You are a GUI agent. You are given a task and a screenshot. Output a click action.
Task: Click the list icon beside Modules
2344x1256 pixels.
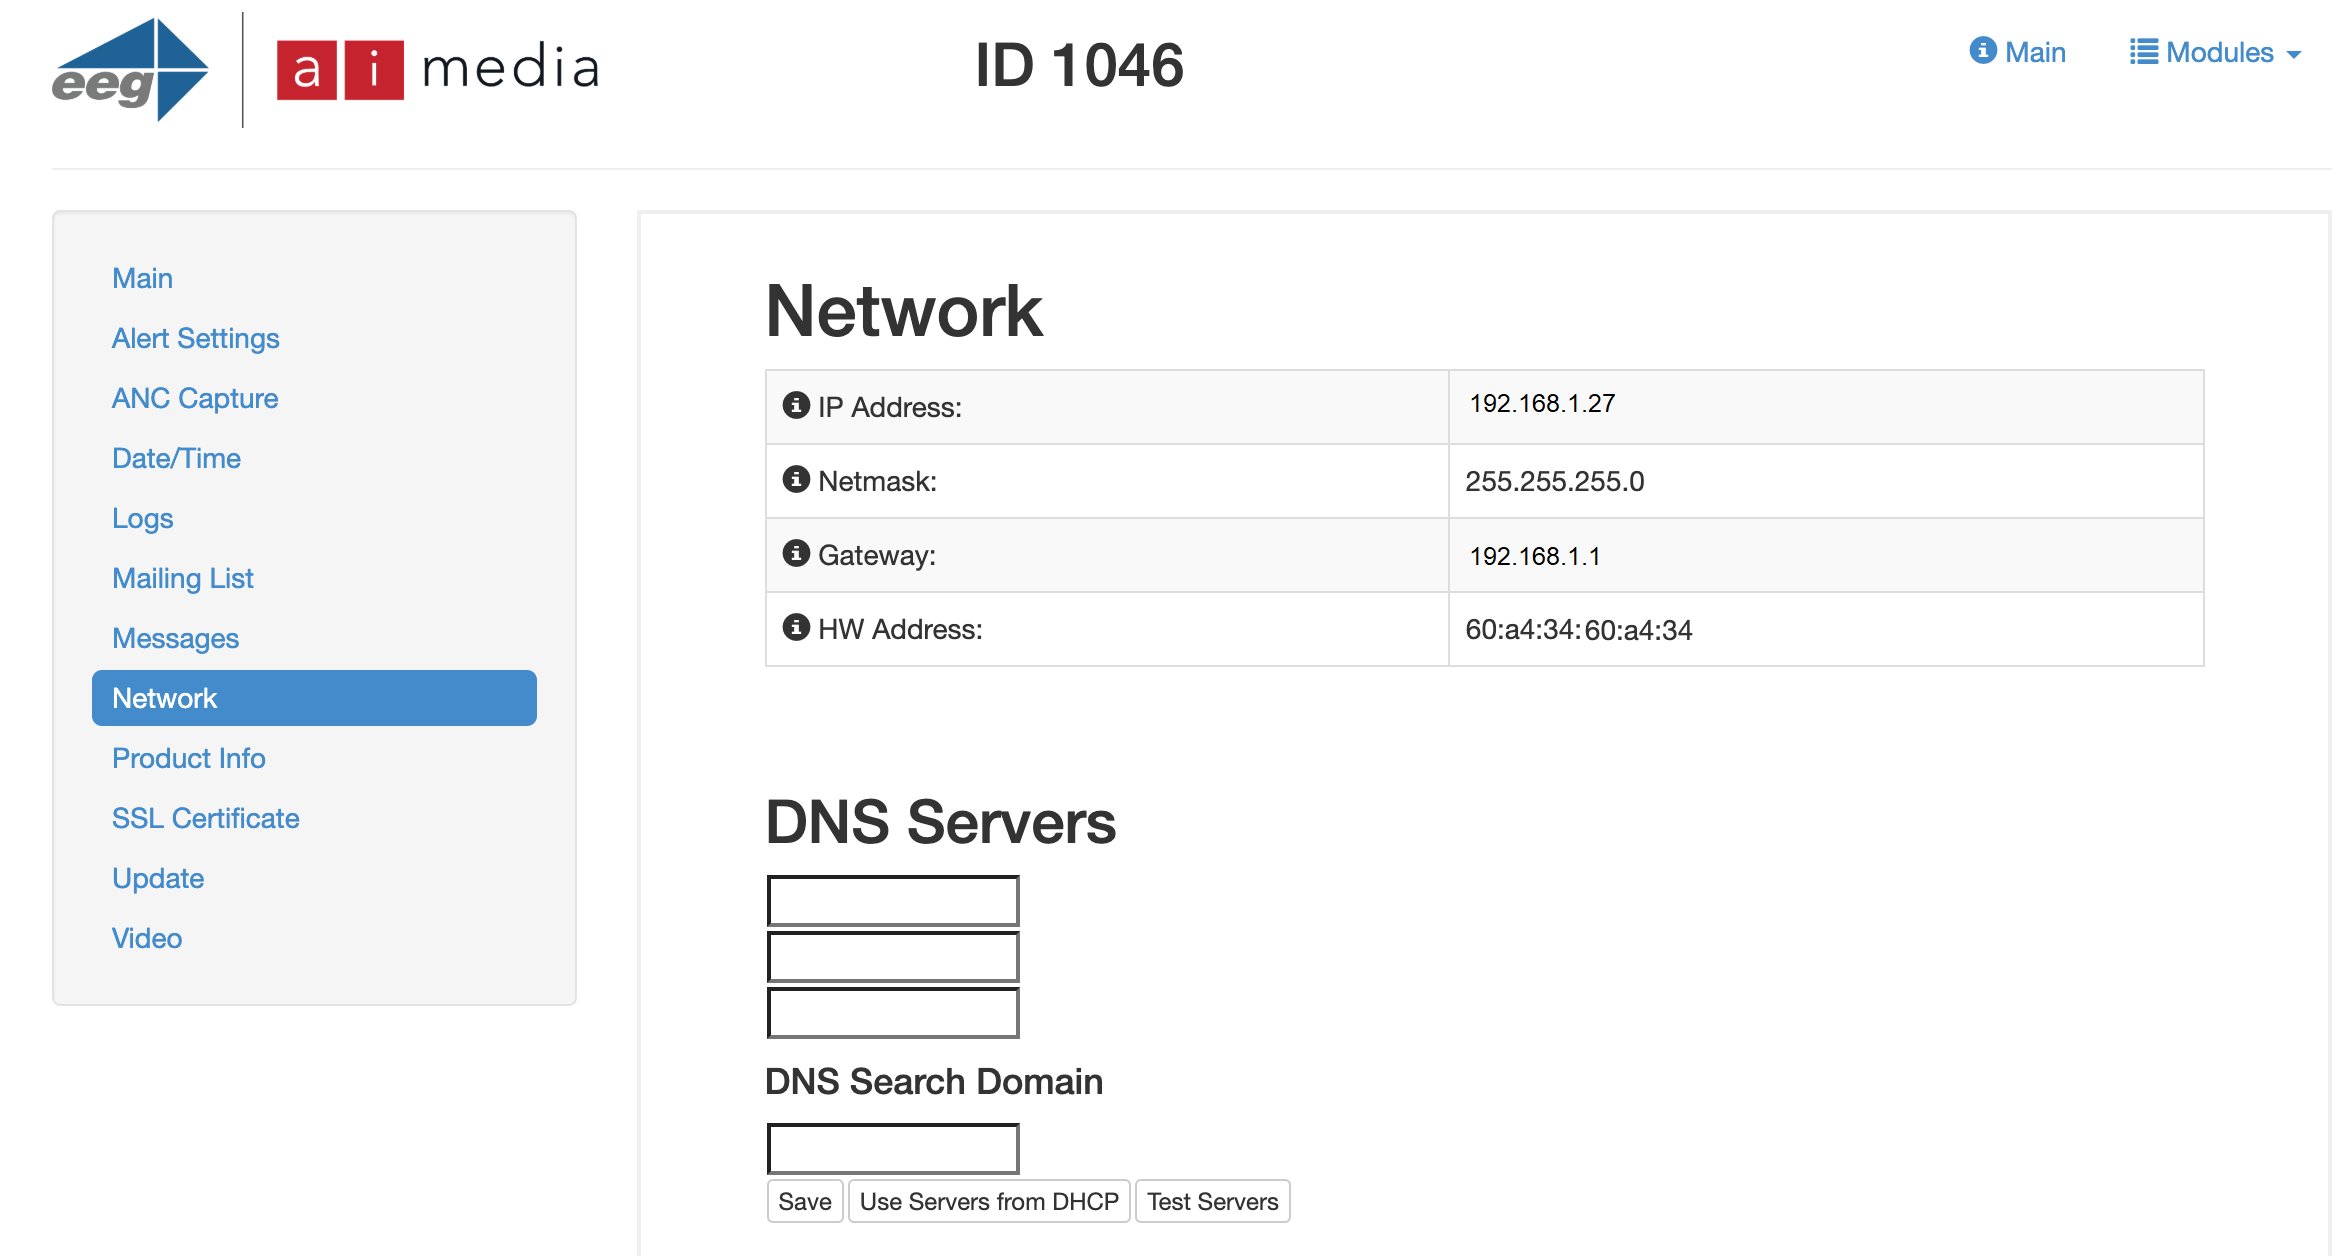pos(2143,52)
